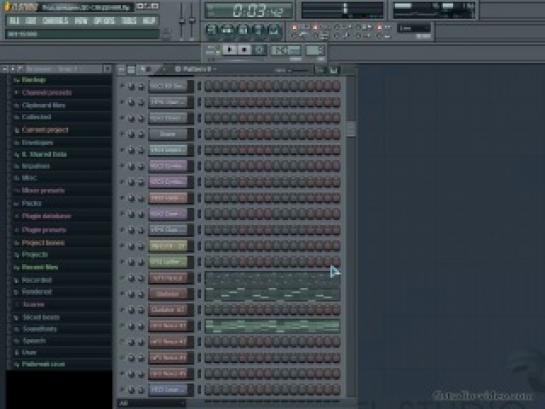Open the EDIT menu

[31, 21]
